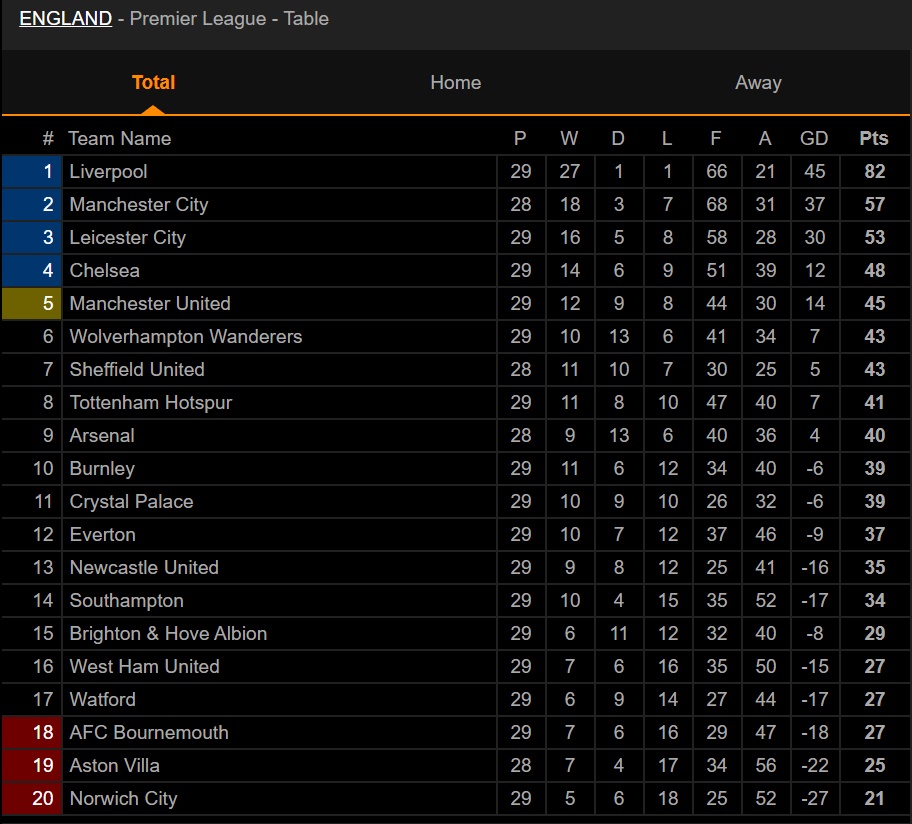
Task: Open Brighton & Hove Albion link
Action: coord(168,633)
